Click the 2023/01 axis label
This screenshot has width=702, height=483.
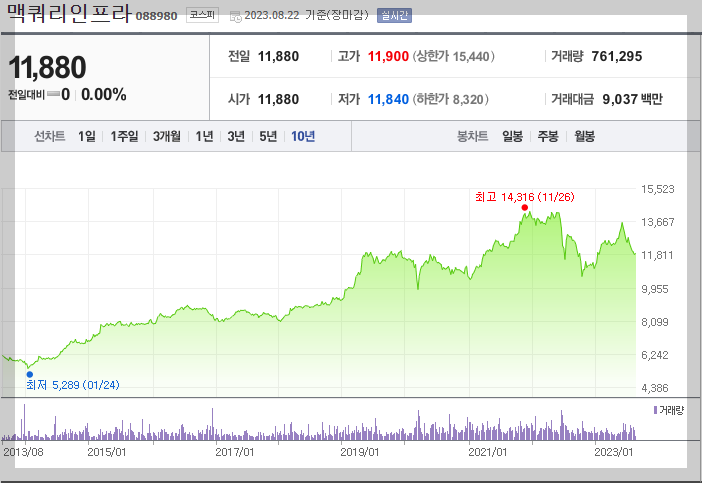tap(613, 452)
